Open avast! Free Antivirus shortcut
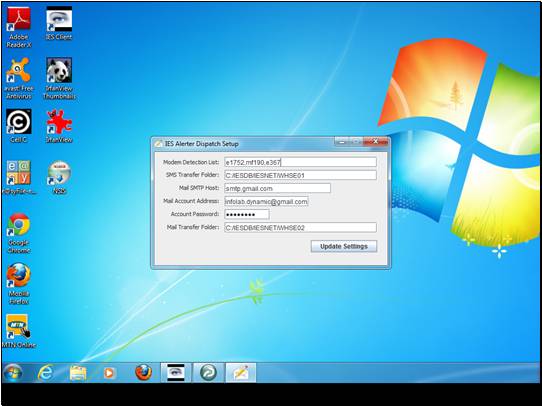Viewport: 542px width, 406px height. click(19, 79)
